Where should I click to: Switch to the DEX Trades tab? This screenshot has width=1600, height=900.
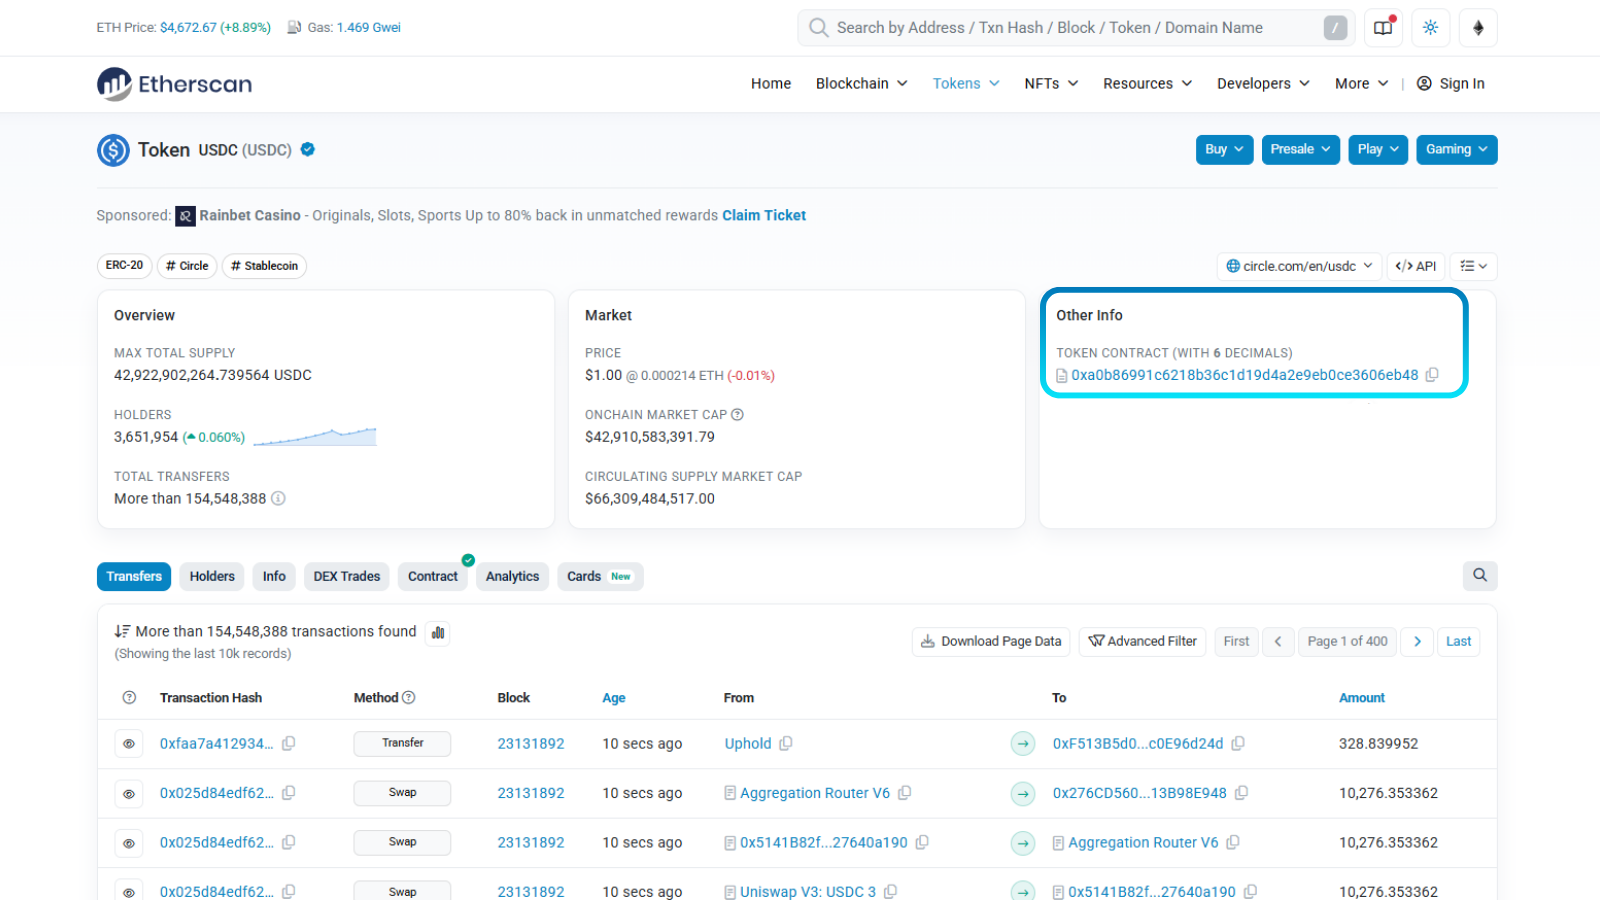pyautogui.click(x=347, y=577)
